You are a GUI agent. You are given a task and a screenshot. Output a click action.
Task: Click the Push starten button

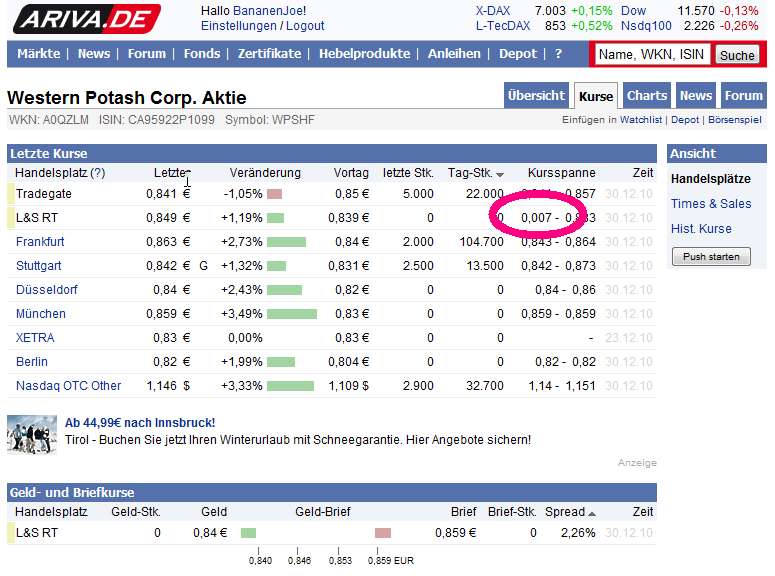point(710,257)
